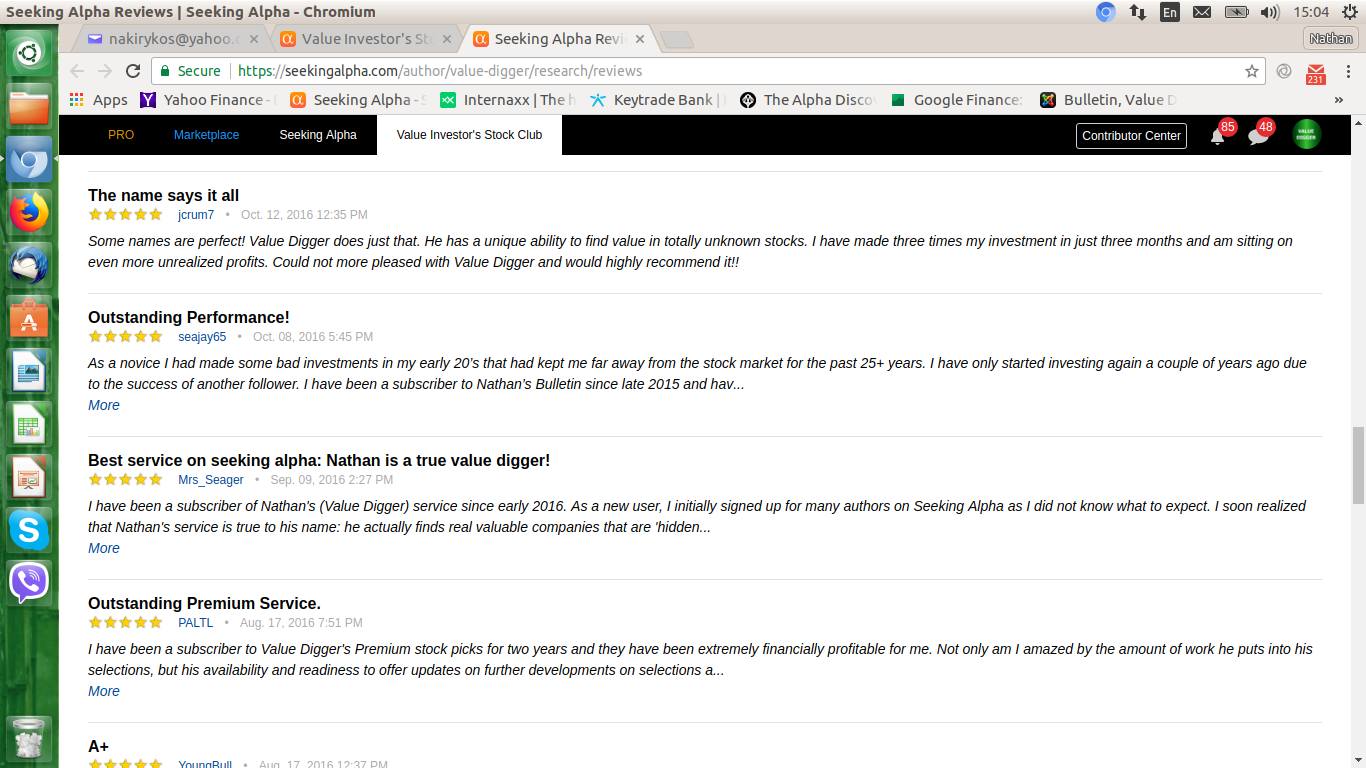Open the Value Digger profile avatar

click(1307, 135)
